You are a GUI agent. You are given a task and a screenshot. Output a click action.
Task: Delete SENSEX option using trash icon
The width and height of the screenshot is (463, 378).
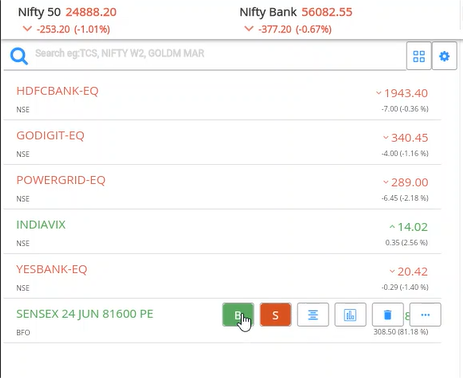(x=387, y=314)
